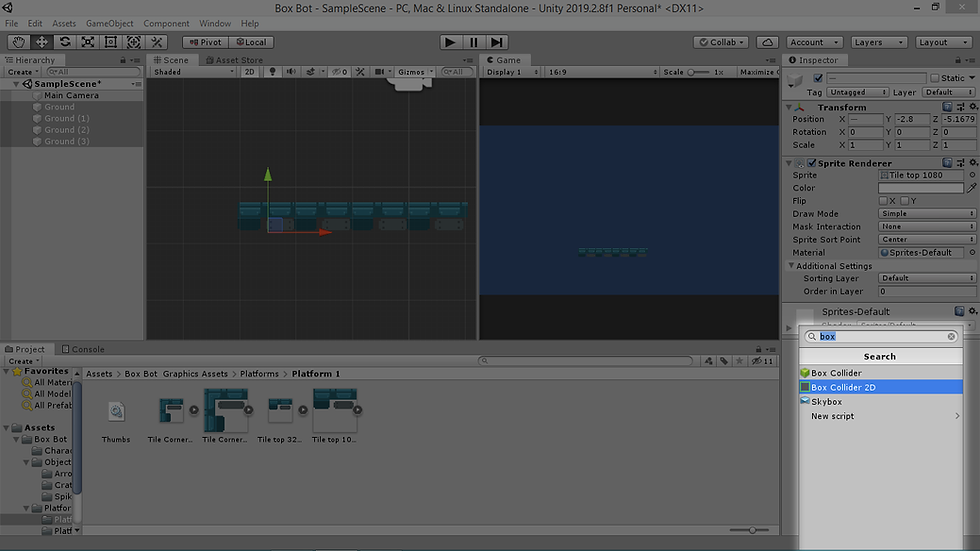Open the Draw Mode dropdown

tap(927, 214)
